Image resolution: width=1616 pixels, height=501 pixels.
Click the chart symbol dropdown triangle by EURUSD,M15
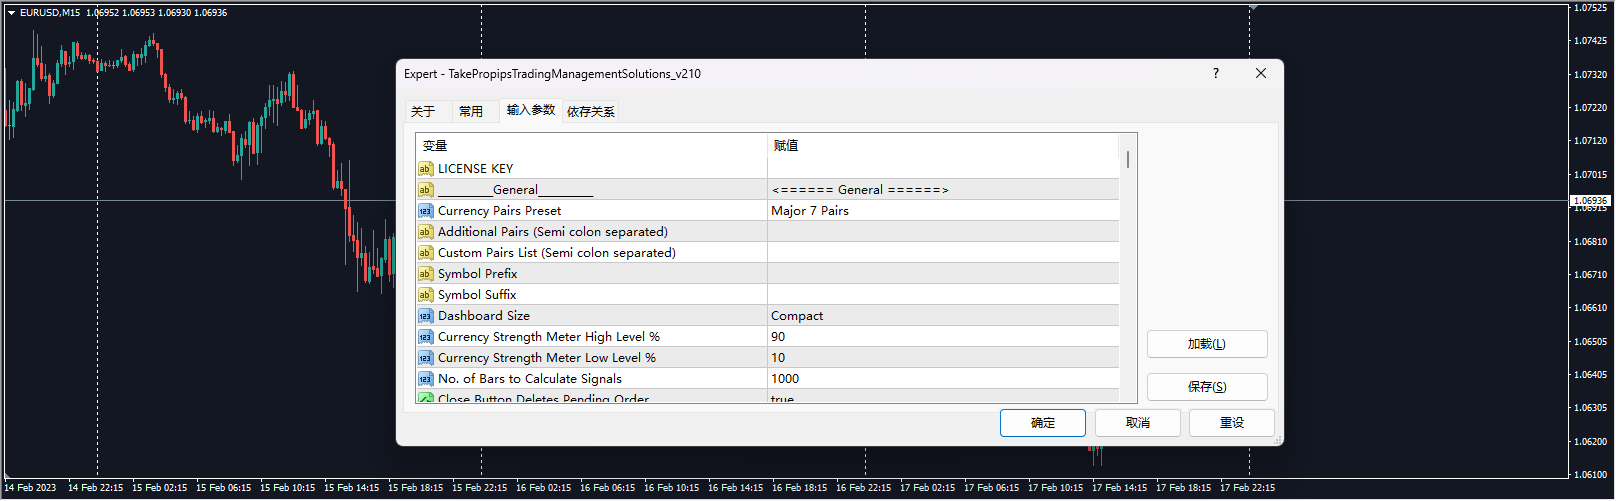11,13
